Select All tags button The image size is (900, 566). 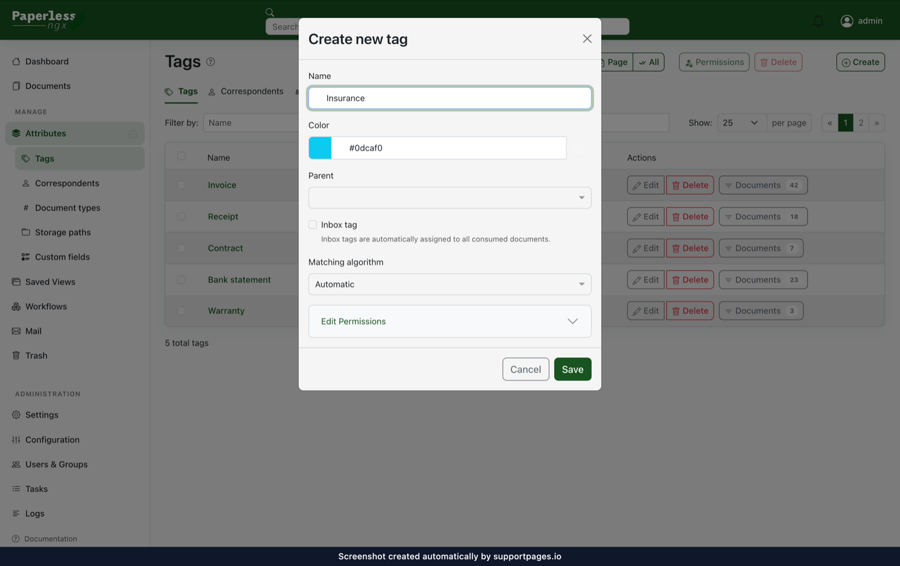pos(649,62)
